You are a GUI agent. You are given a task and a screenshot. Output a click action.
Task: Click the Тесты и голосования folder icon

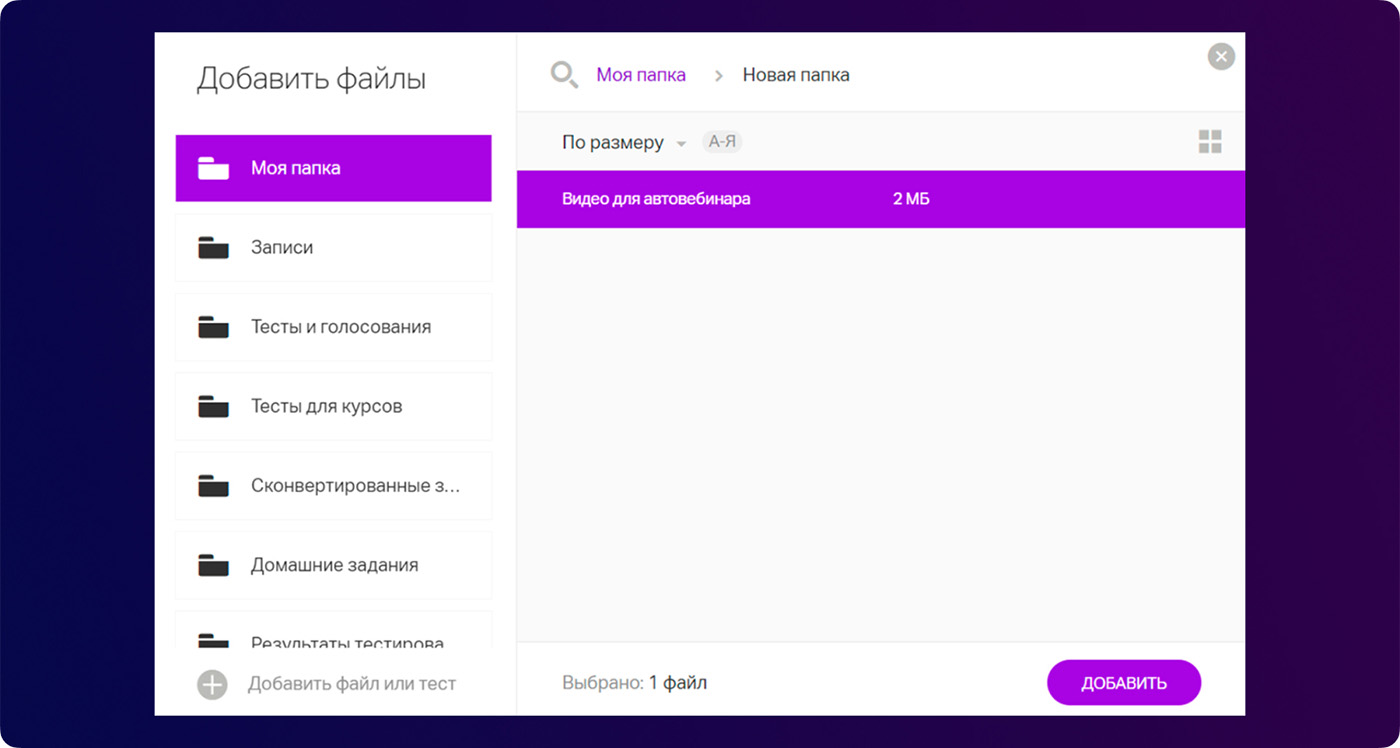(x=213, y=327)
